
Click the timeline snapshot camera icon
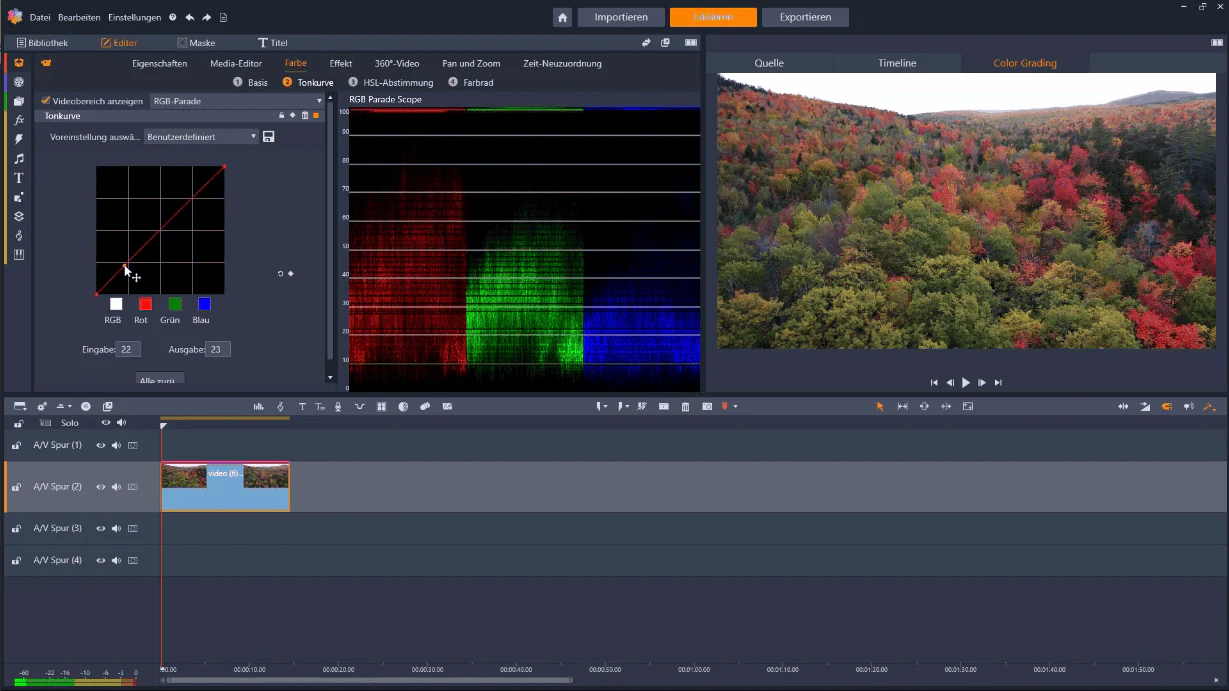[707, 407]
